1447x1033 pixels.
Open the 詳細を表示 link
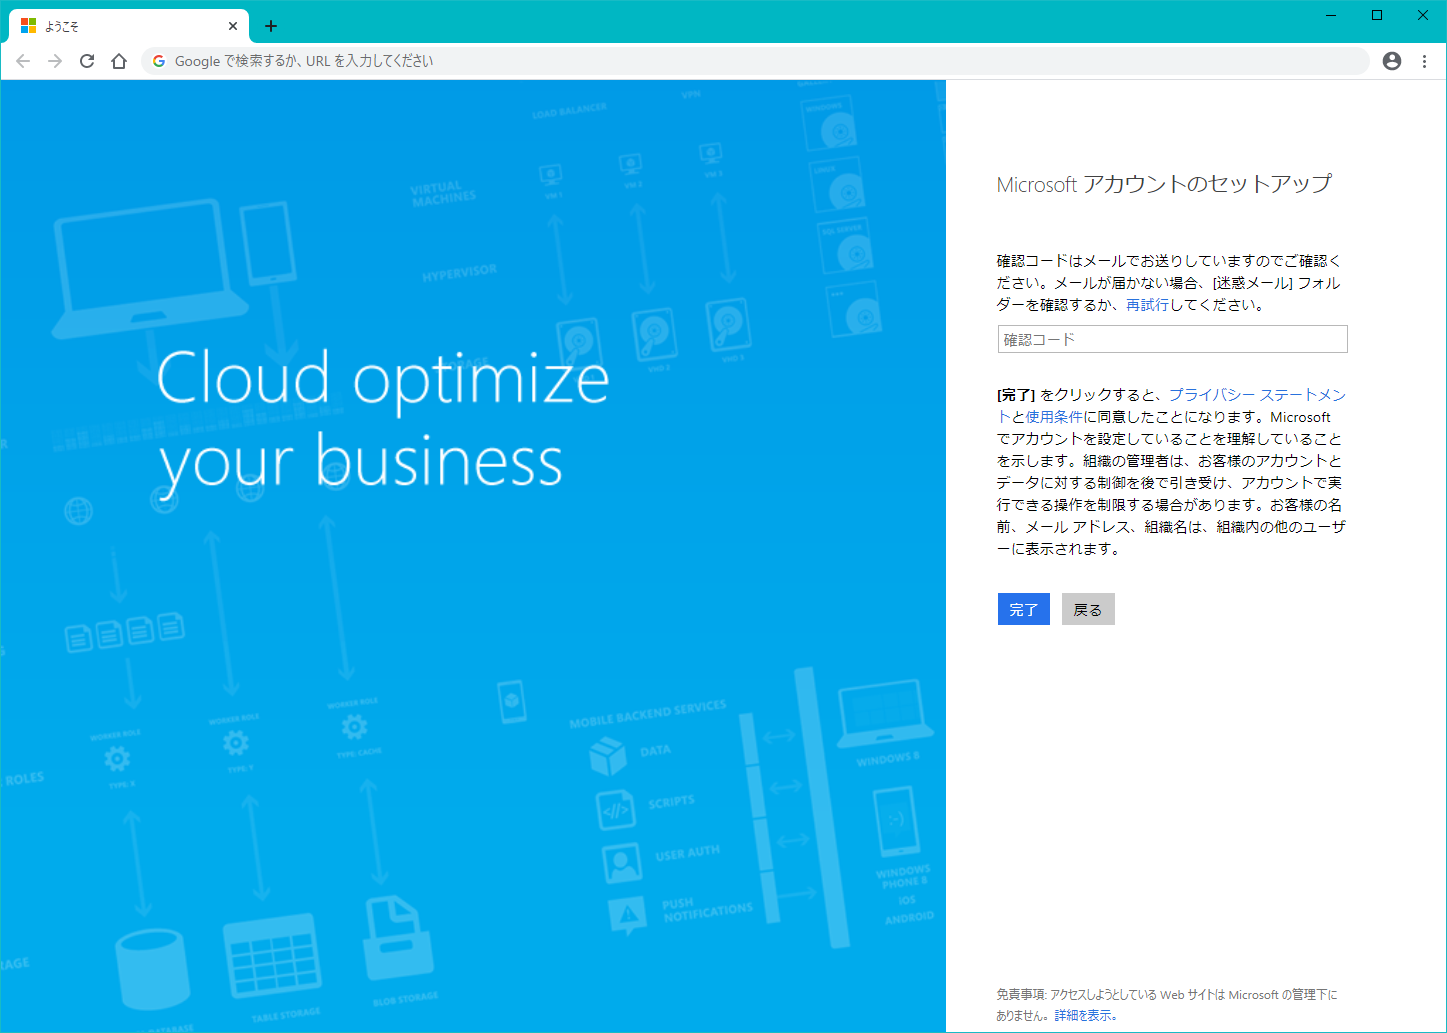1083,1015
